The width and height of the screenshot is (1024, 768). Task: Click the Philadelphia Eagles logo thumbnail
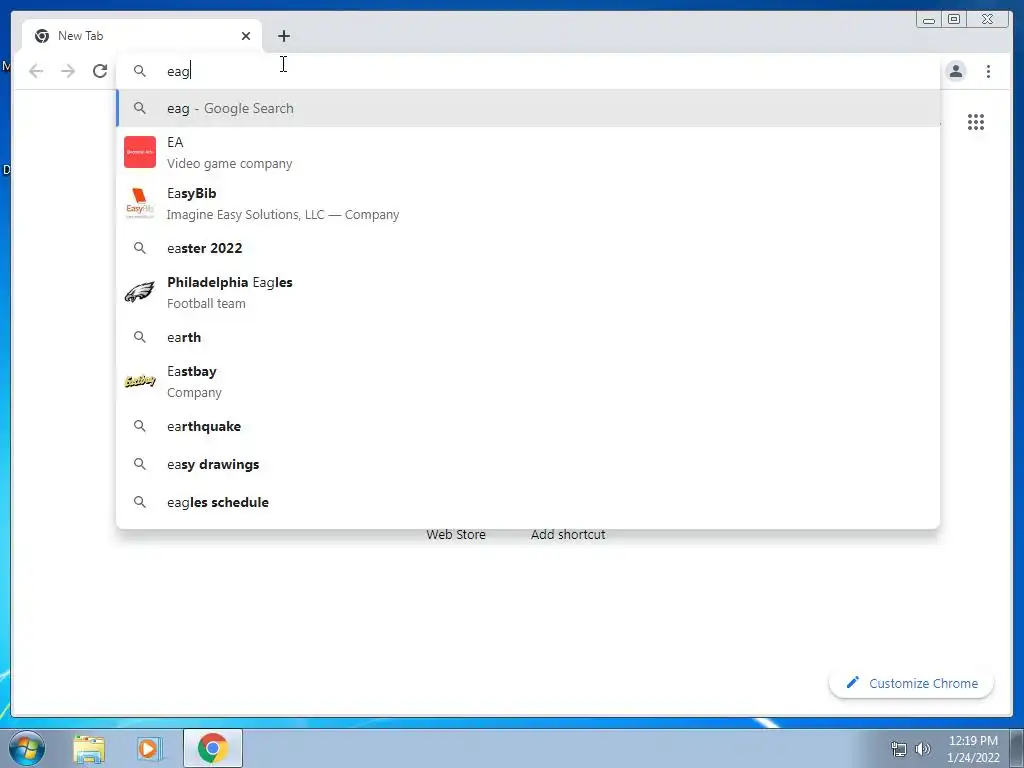140,293
